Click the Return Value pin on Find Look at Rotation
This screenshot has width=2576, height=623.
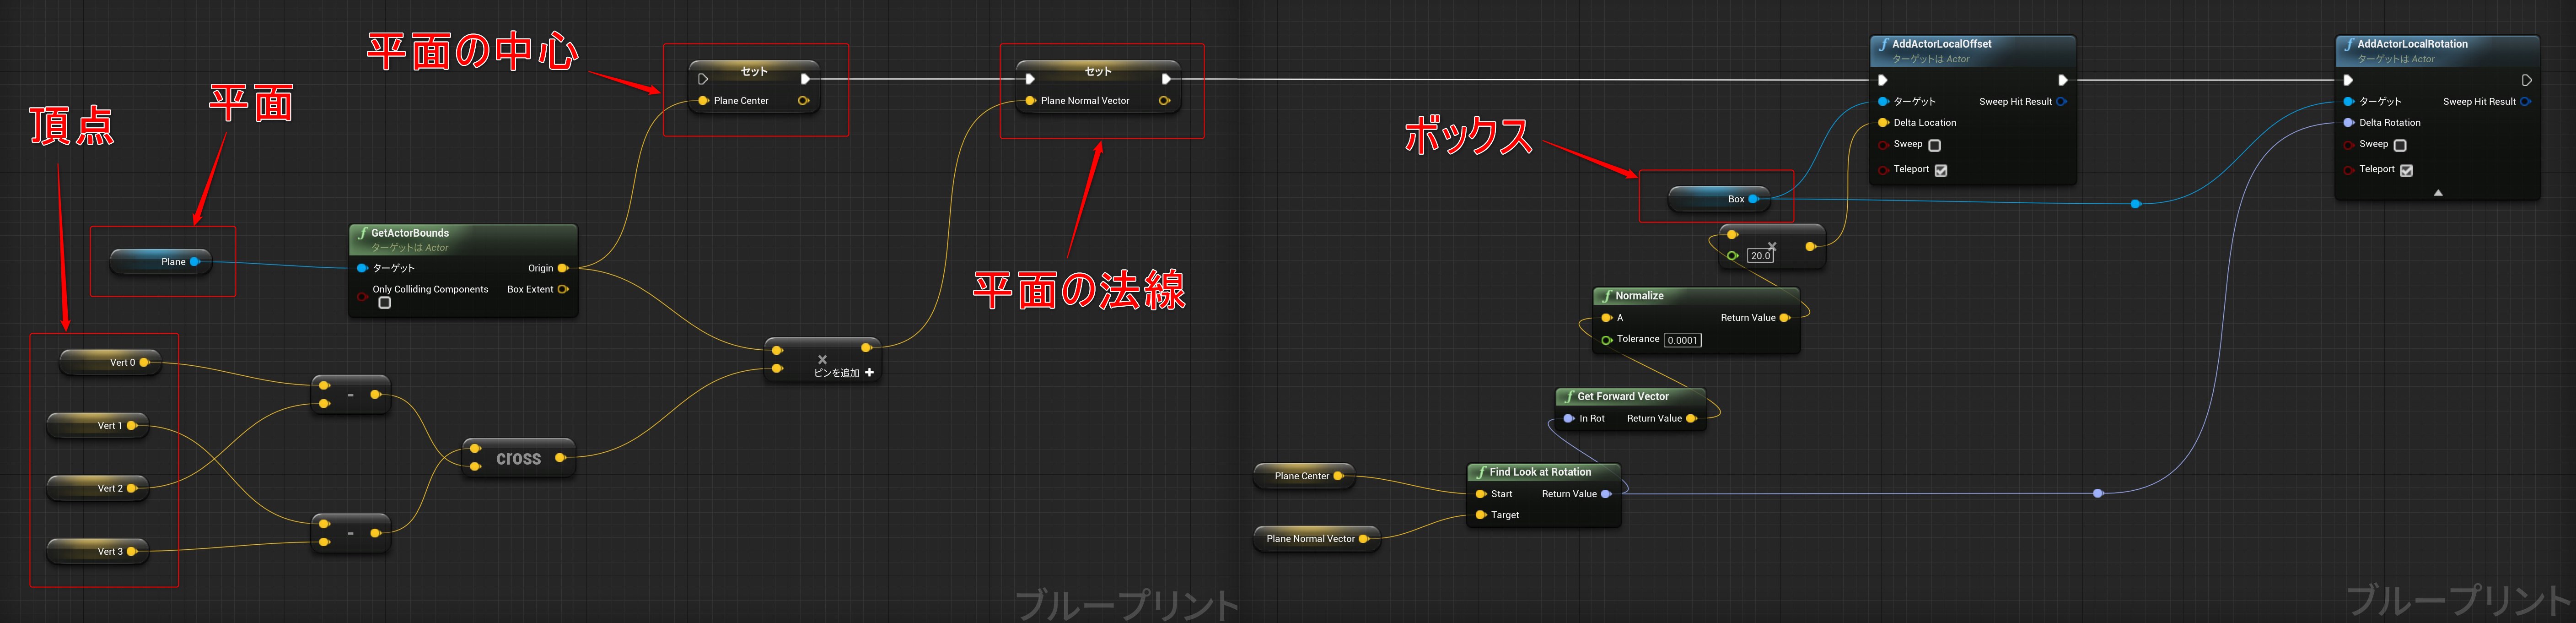click(x=1606, y=494)
